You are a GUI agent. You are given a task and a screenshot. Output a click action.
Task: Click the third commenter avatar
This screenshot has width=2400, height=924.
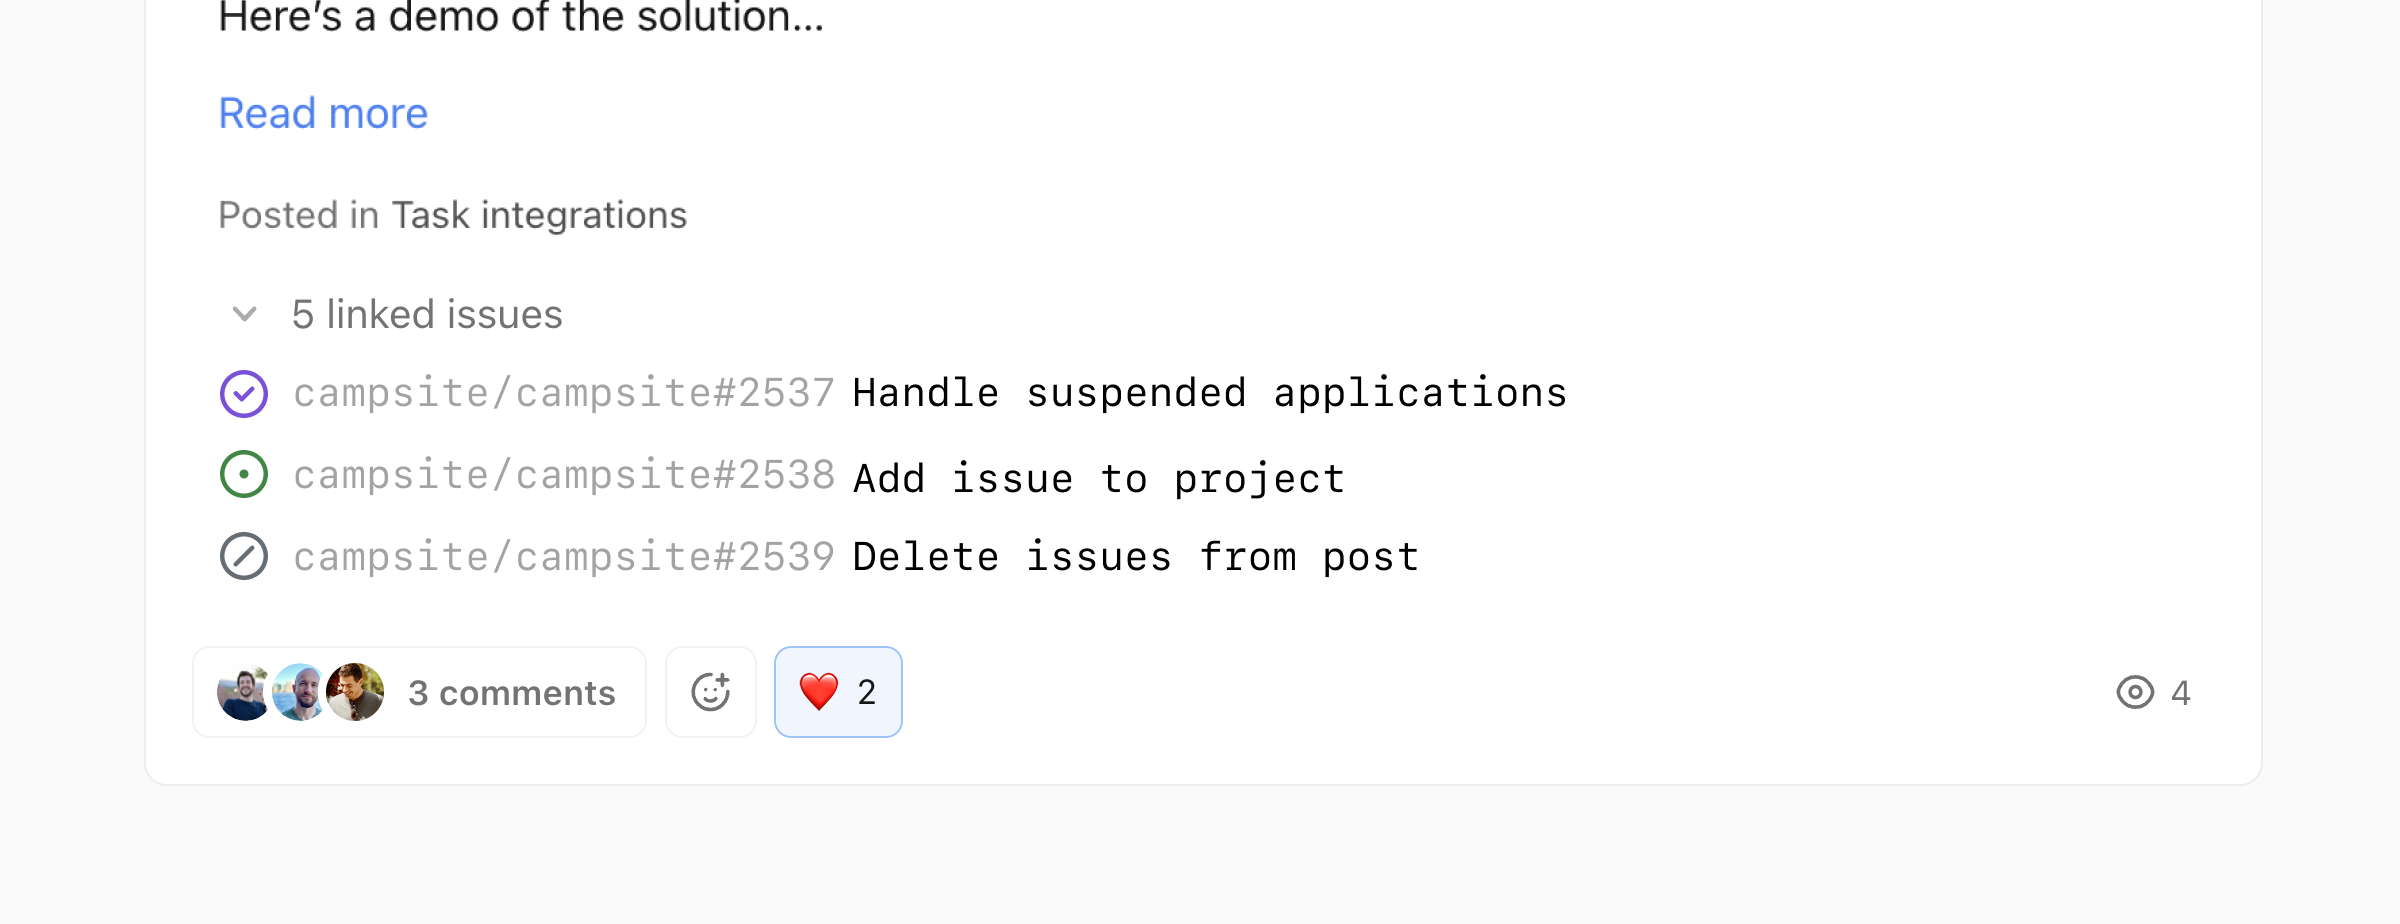pyautogui.click(x=356, y=692)
